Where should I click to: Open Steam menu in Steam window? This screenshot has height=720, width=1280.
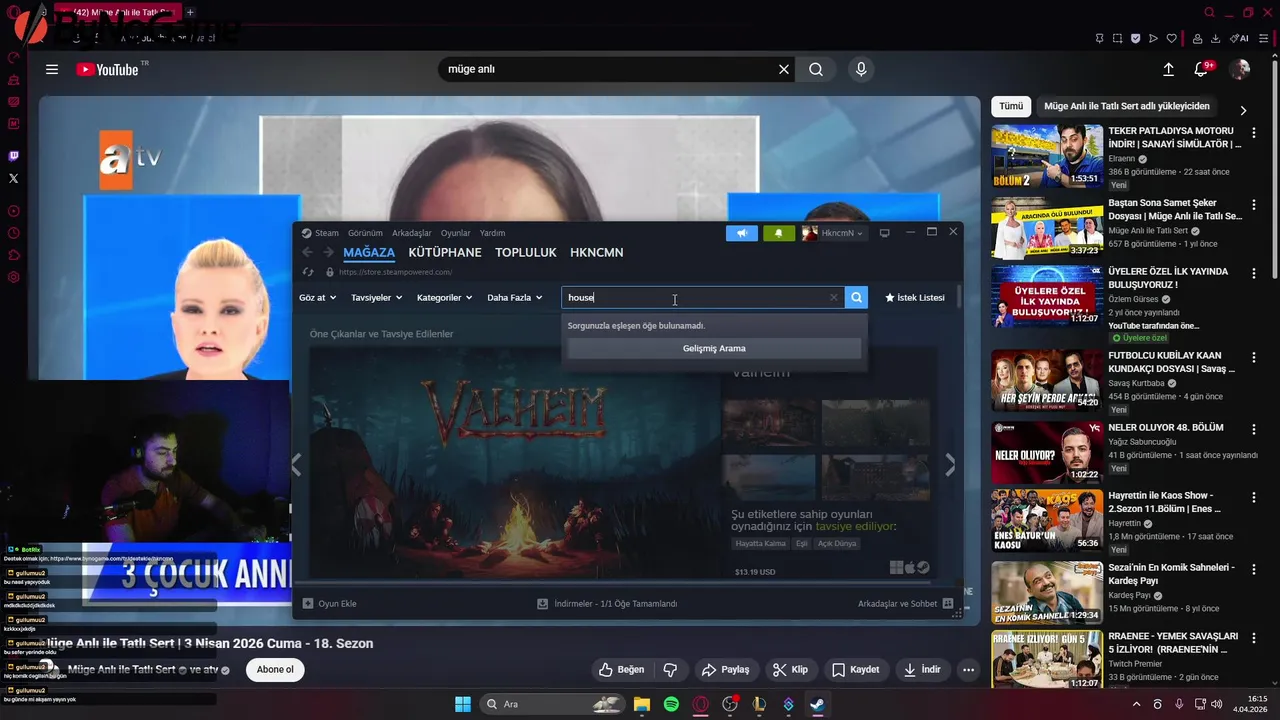pos(327,233)
